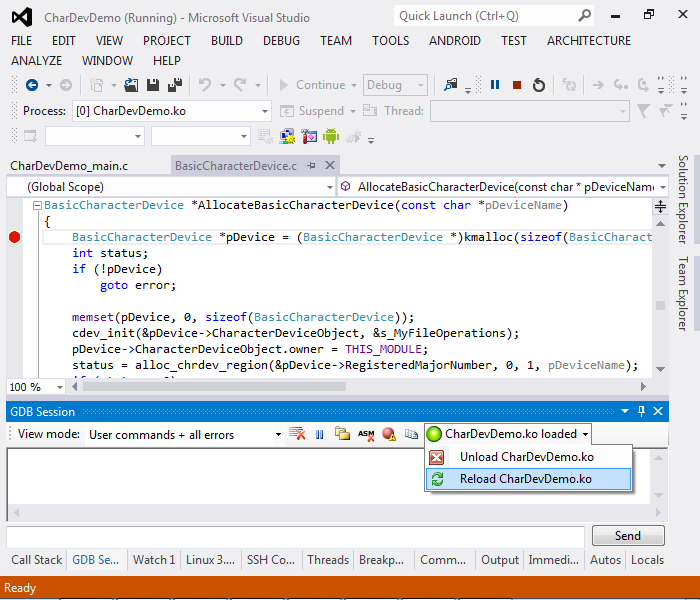Save the current file with floppy icon
The width and height of the screenshot is (700, 600).
pos(153,85)
